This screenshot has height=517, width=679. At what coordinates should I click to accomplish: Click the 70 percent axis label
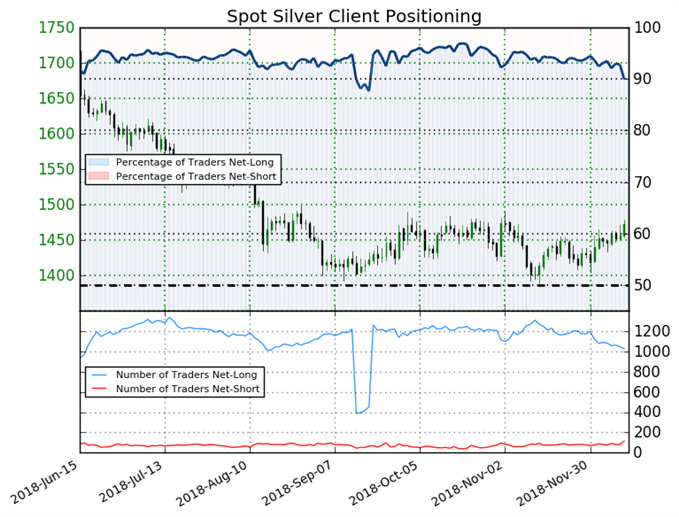(x=643, y=183)
